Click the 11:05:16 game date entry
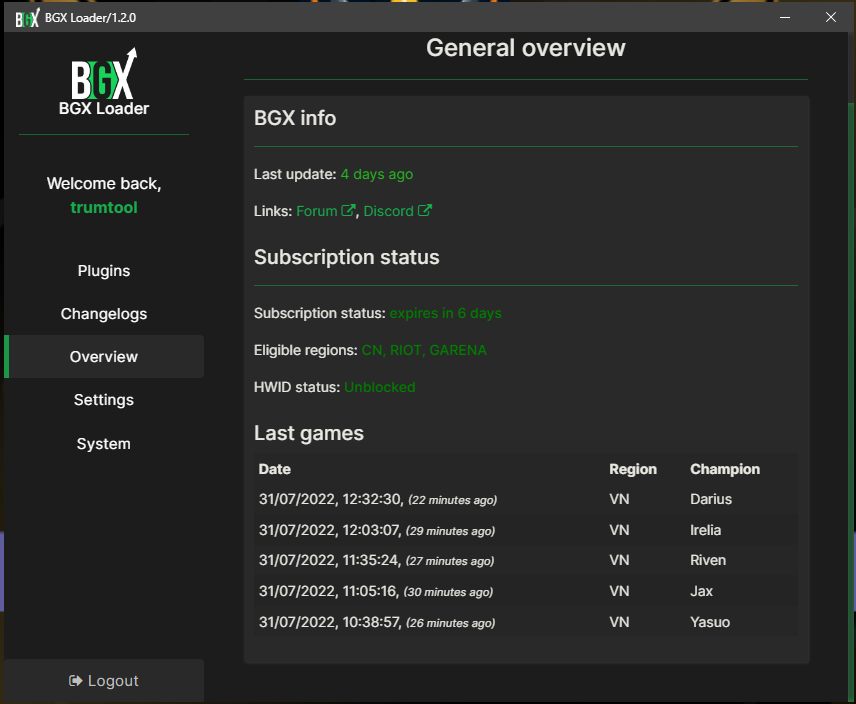Screen dimensions: 856x704 (376, 592)
